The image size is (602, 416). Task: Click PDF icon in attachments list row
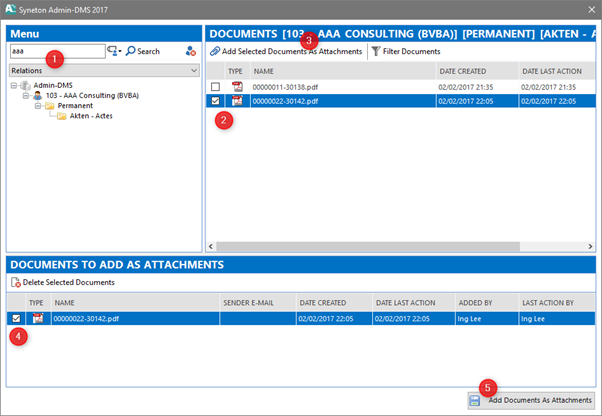[x=38, y=318]
